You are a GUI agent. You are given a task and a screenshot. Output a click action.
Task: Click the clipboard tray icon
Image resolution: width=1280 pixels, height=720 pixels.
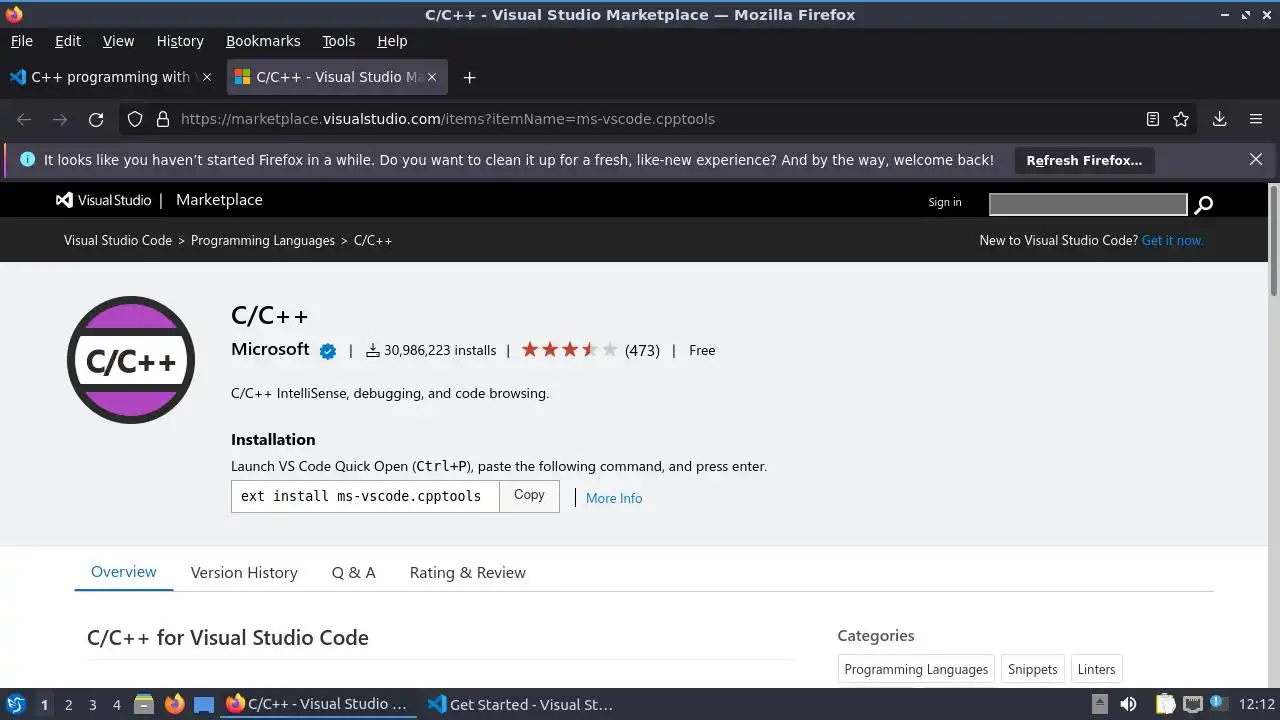(1165, 704)
